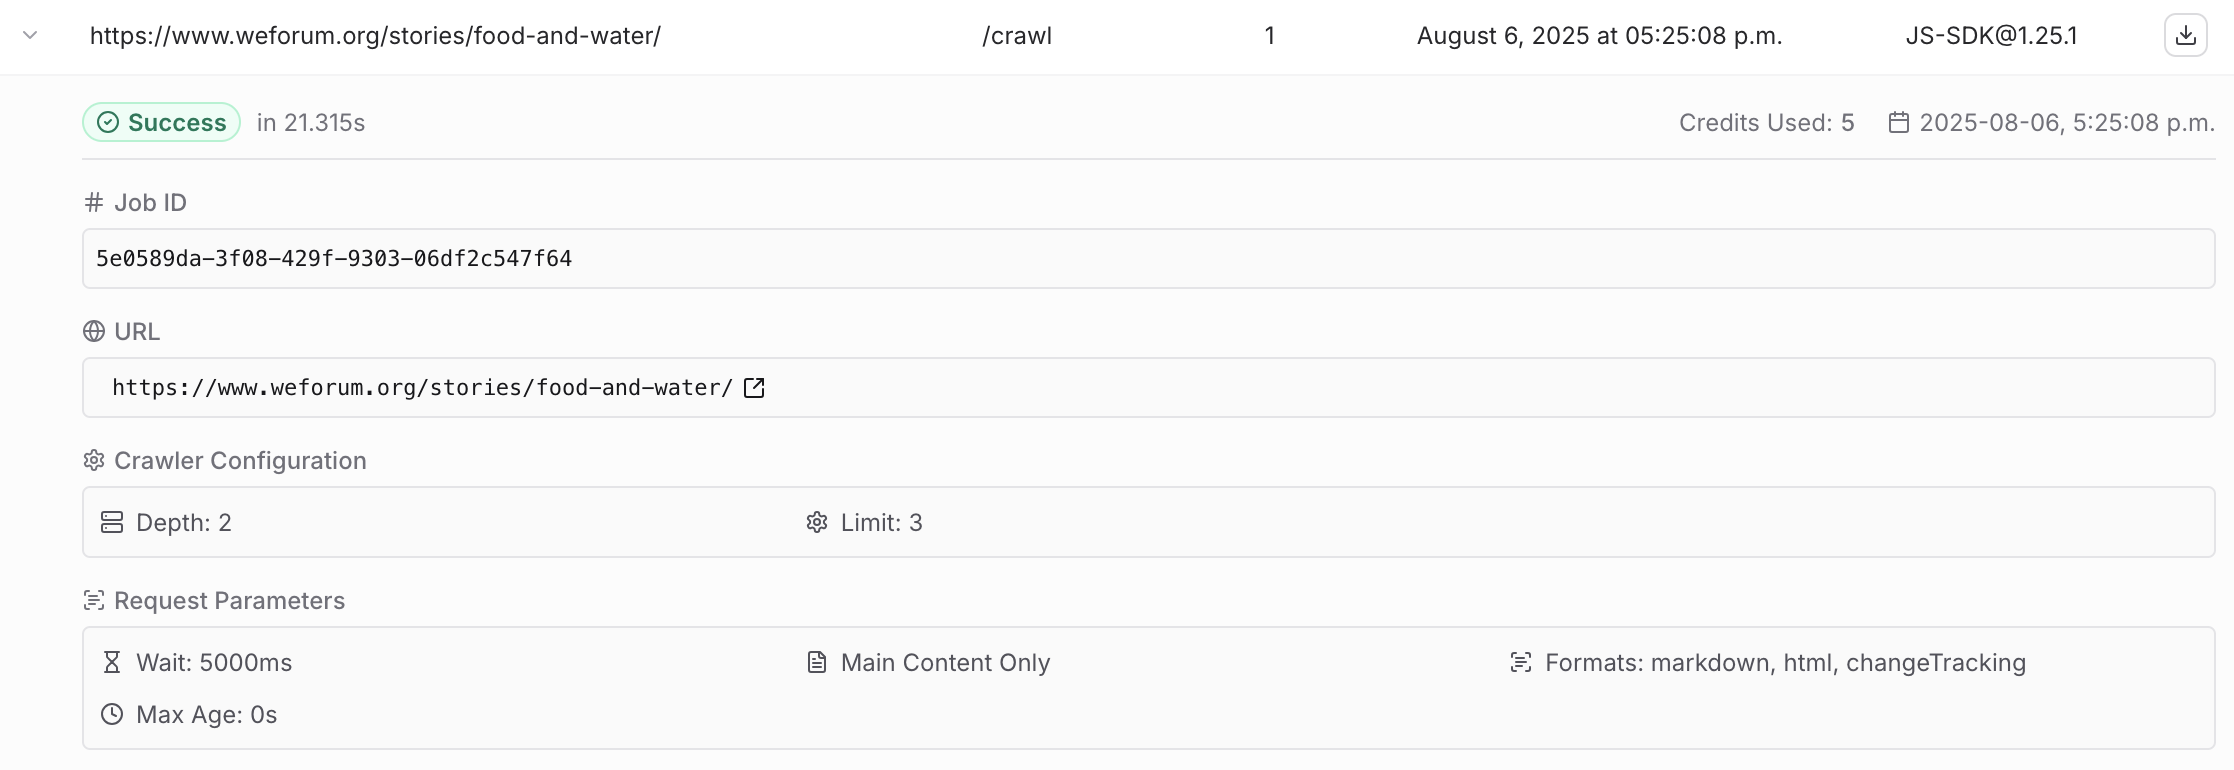Open the weforum food-and-water URL link
The image size is (2234, 770).
[422, 388]
